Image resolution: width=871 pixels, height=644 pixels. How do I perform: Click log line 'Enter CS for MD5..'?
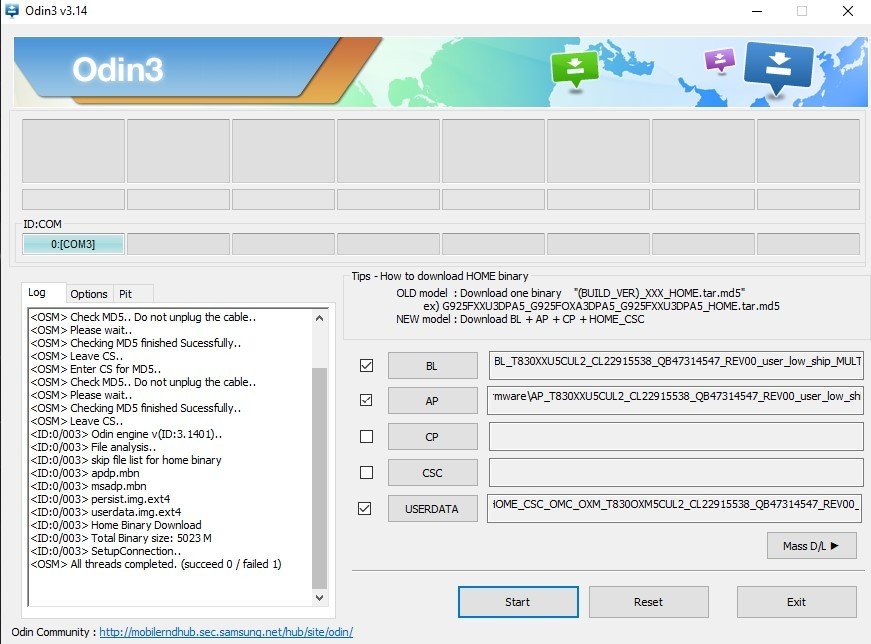click(x=96, y=369)
